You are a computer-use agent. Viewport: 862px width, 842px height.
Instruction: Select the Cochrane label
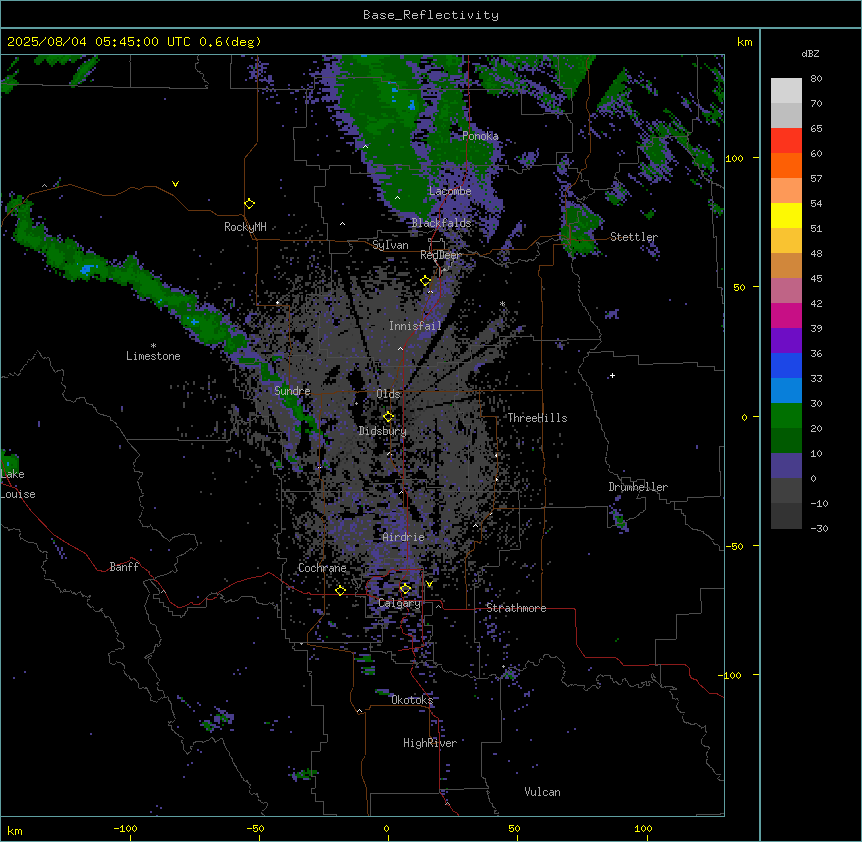(x=322, y=568)
